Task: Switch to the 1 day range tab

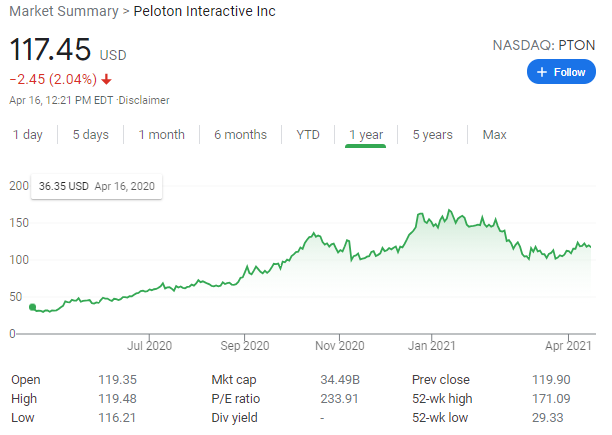Action: pyautogui.click(x=28, y=135)
